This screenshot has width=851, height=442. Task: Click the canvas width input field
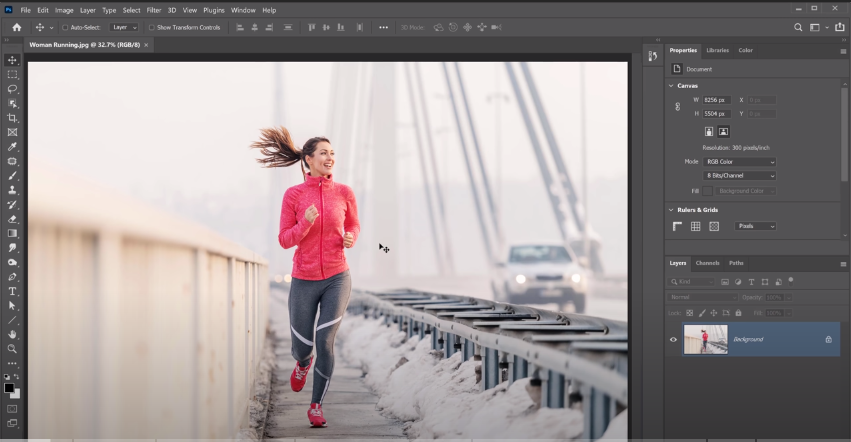pos(717,100)
